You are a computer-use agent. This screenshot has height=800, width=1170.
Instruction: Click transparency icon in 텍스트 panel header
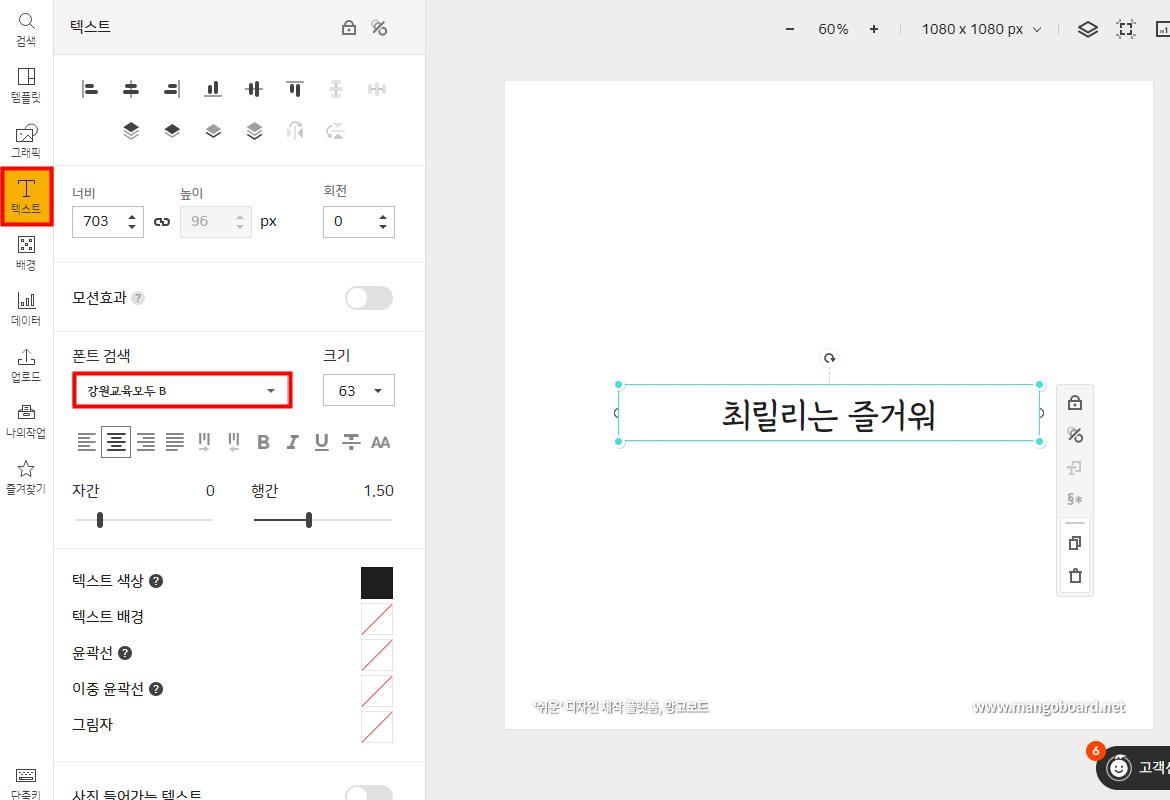click(379, 28)
